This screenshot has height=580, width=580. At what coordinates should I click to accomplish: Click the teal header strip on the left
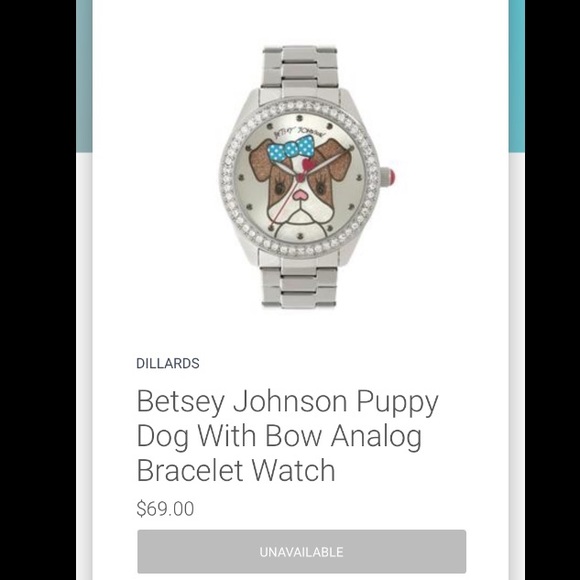[84, 76]
